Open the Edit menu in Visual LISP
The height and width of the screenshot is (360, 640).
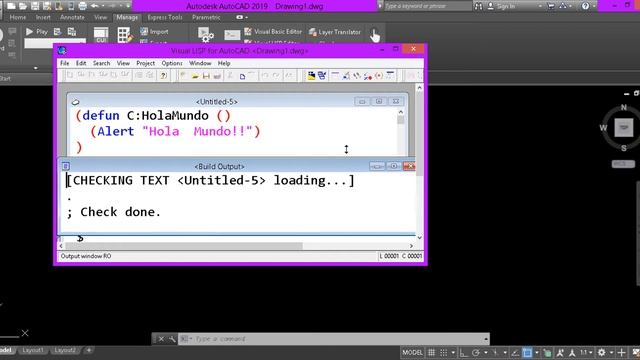pos(81,63)
